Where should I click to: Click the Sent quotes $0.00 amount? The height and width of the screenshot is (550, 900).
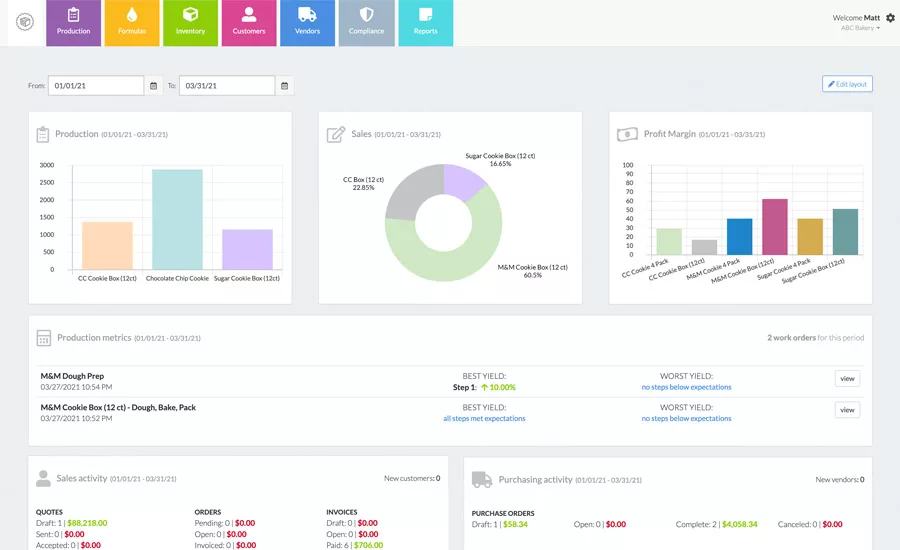coord(75,534)
